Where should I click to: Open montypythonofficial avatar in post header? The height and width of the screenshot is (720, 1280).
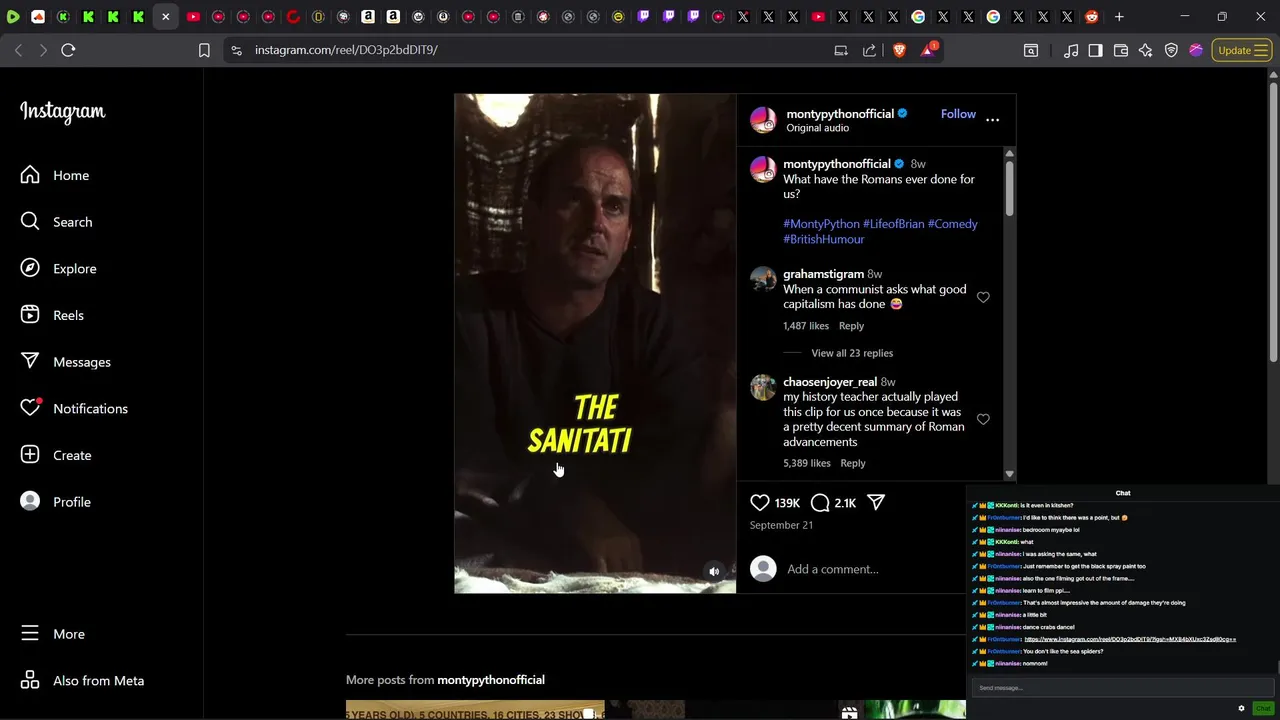click(x=763, y=120)
